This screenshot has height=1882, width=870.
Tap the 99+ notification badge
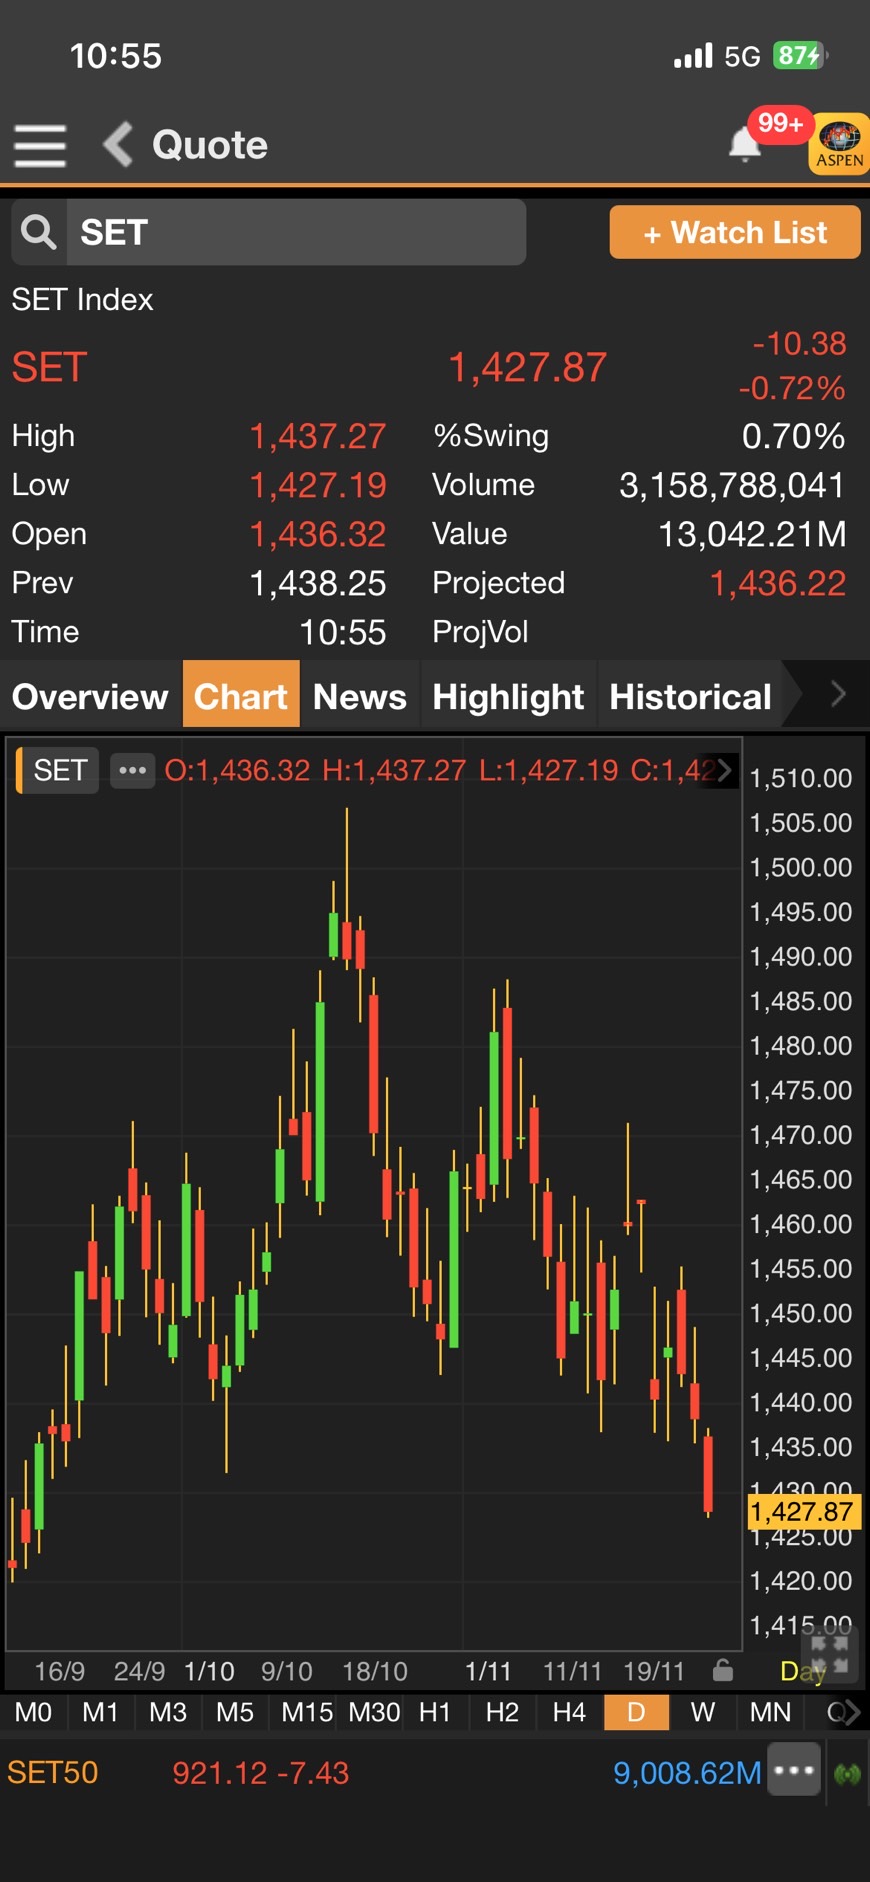point(780,123)
